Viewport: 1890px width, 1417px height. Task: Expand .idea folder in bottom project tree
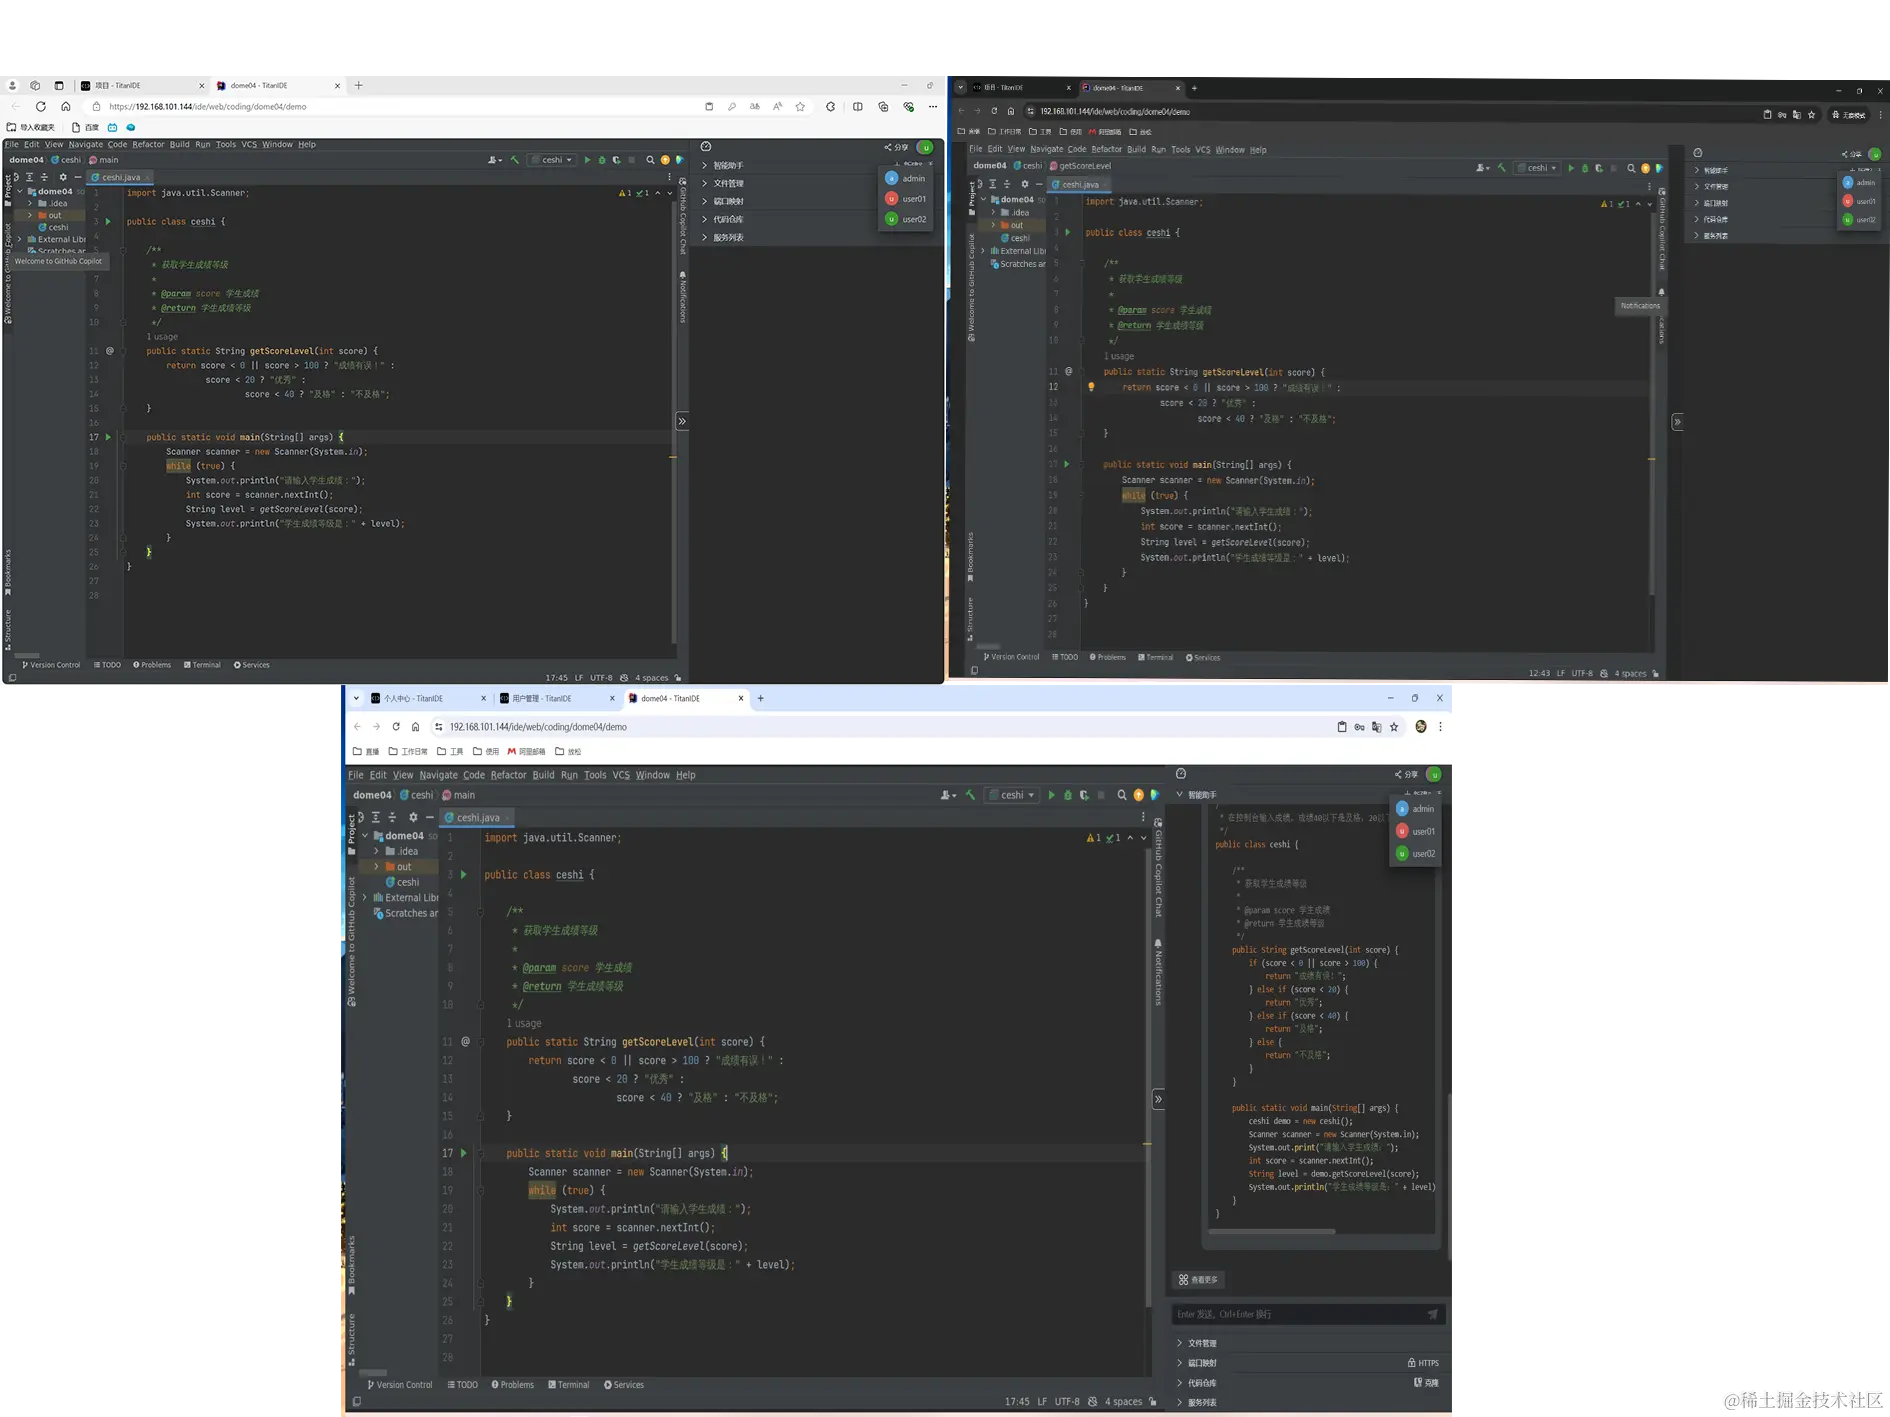coord(377,851)
